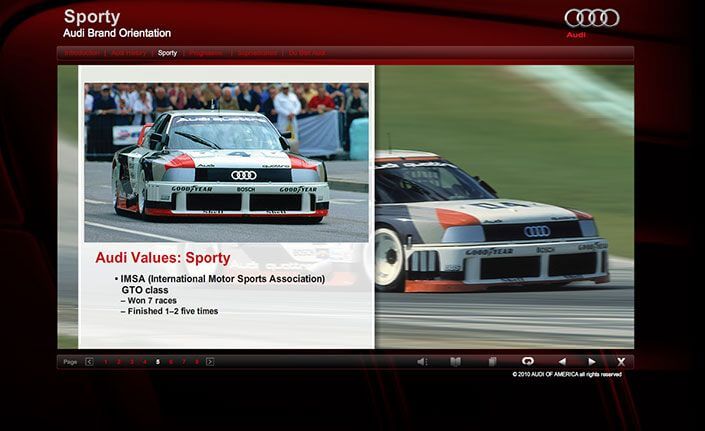Click the forward triangle arrow
Screen dimensions: 705x431
pos(592,361)
